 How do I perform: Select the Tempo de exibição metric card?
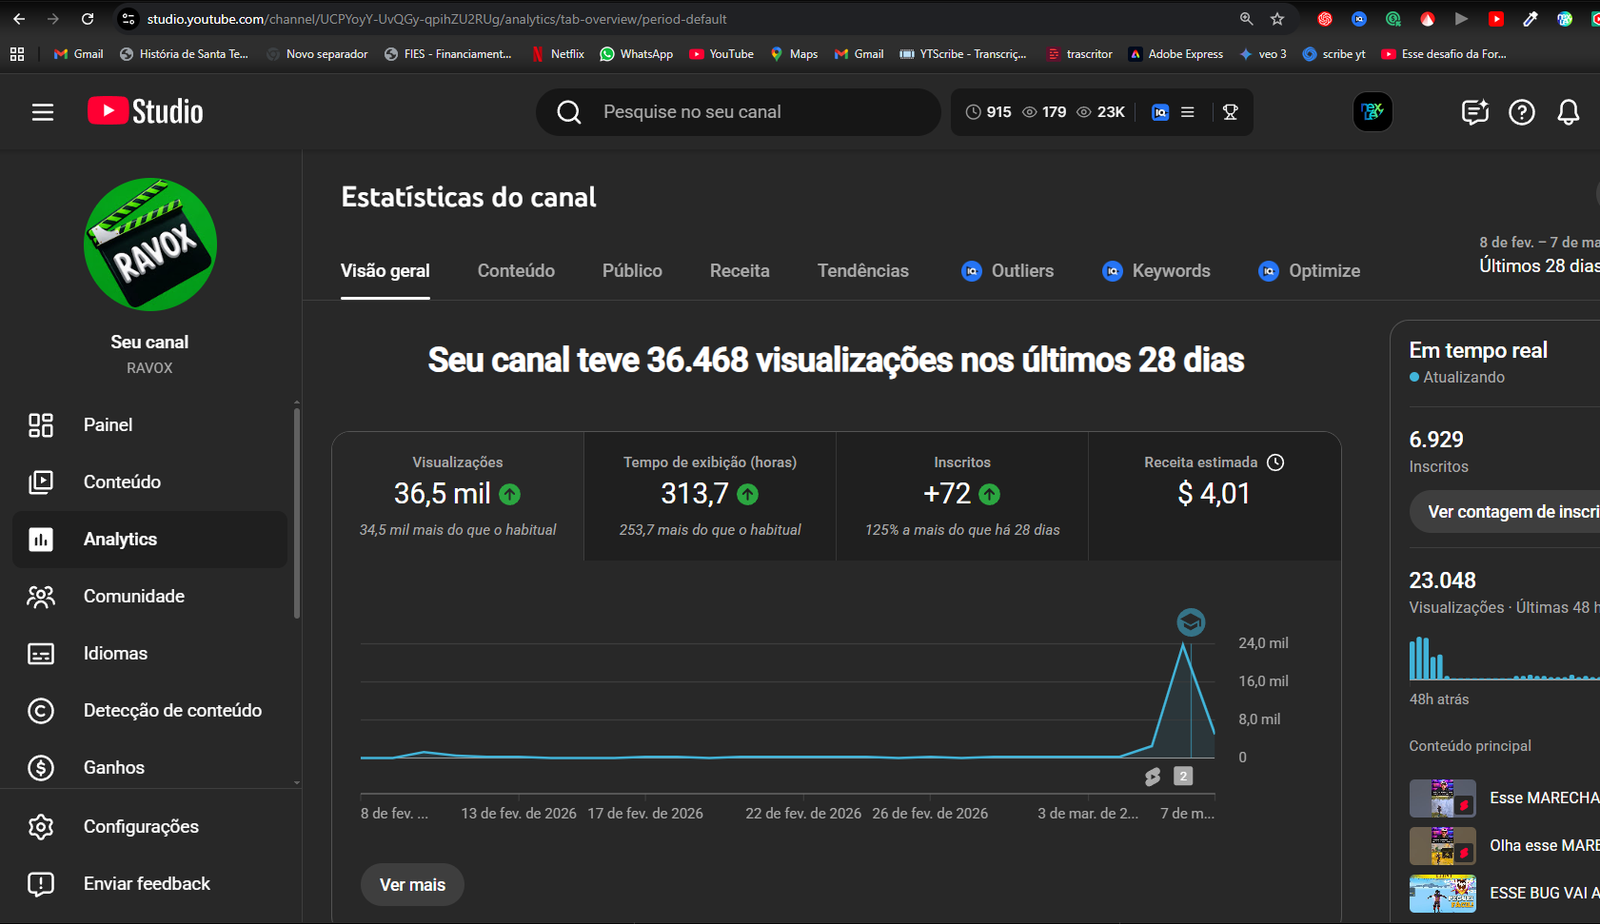click(x=710, y=496)
